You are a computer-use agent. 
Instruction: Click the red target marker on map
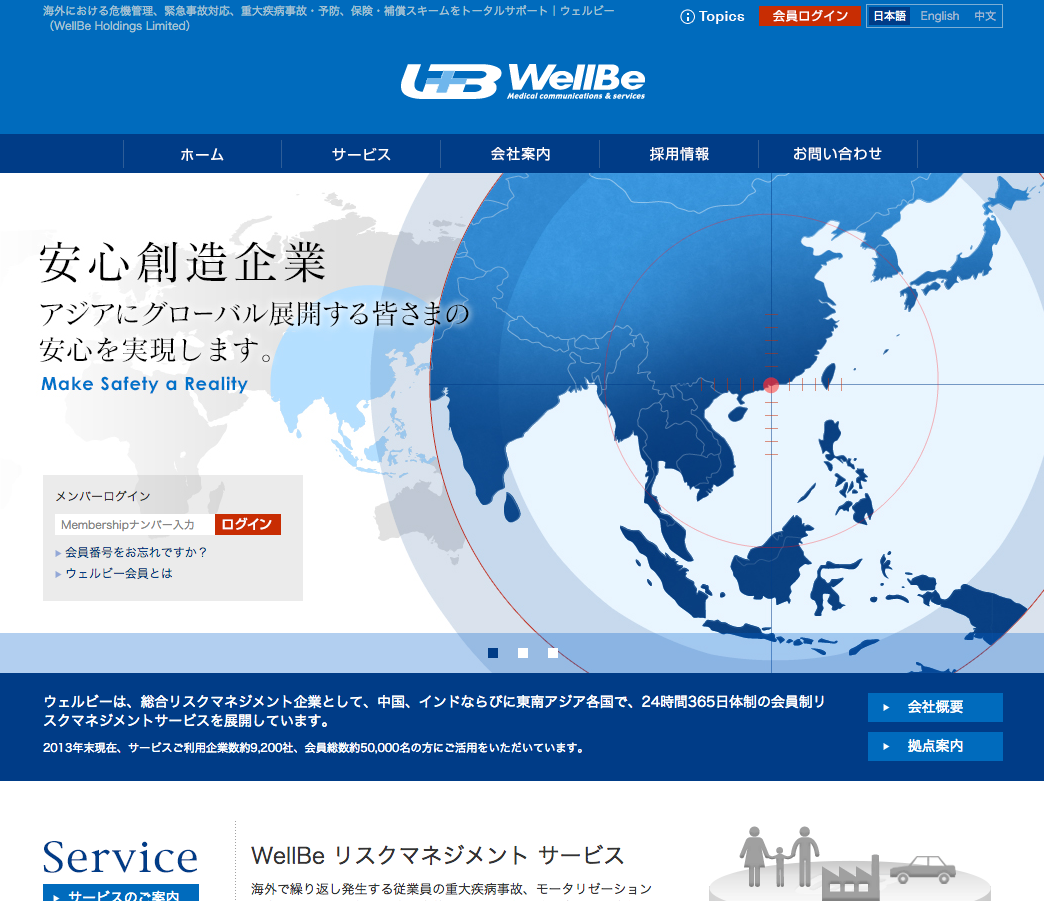point(771,385)
